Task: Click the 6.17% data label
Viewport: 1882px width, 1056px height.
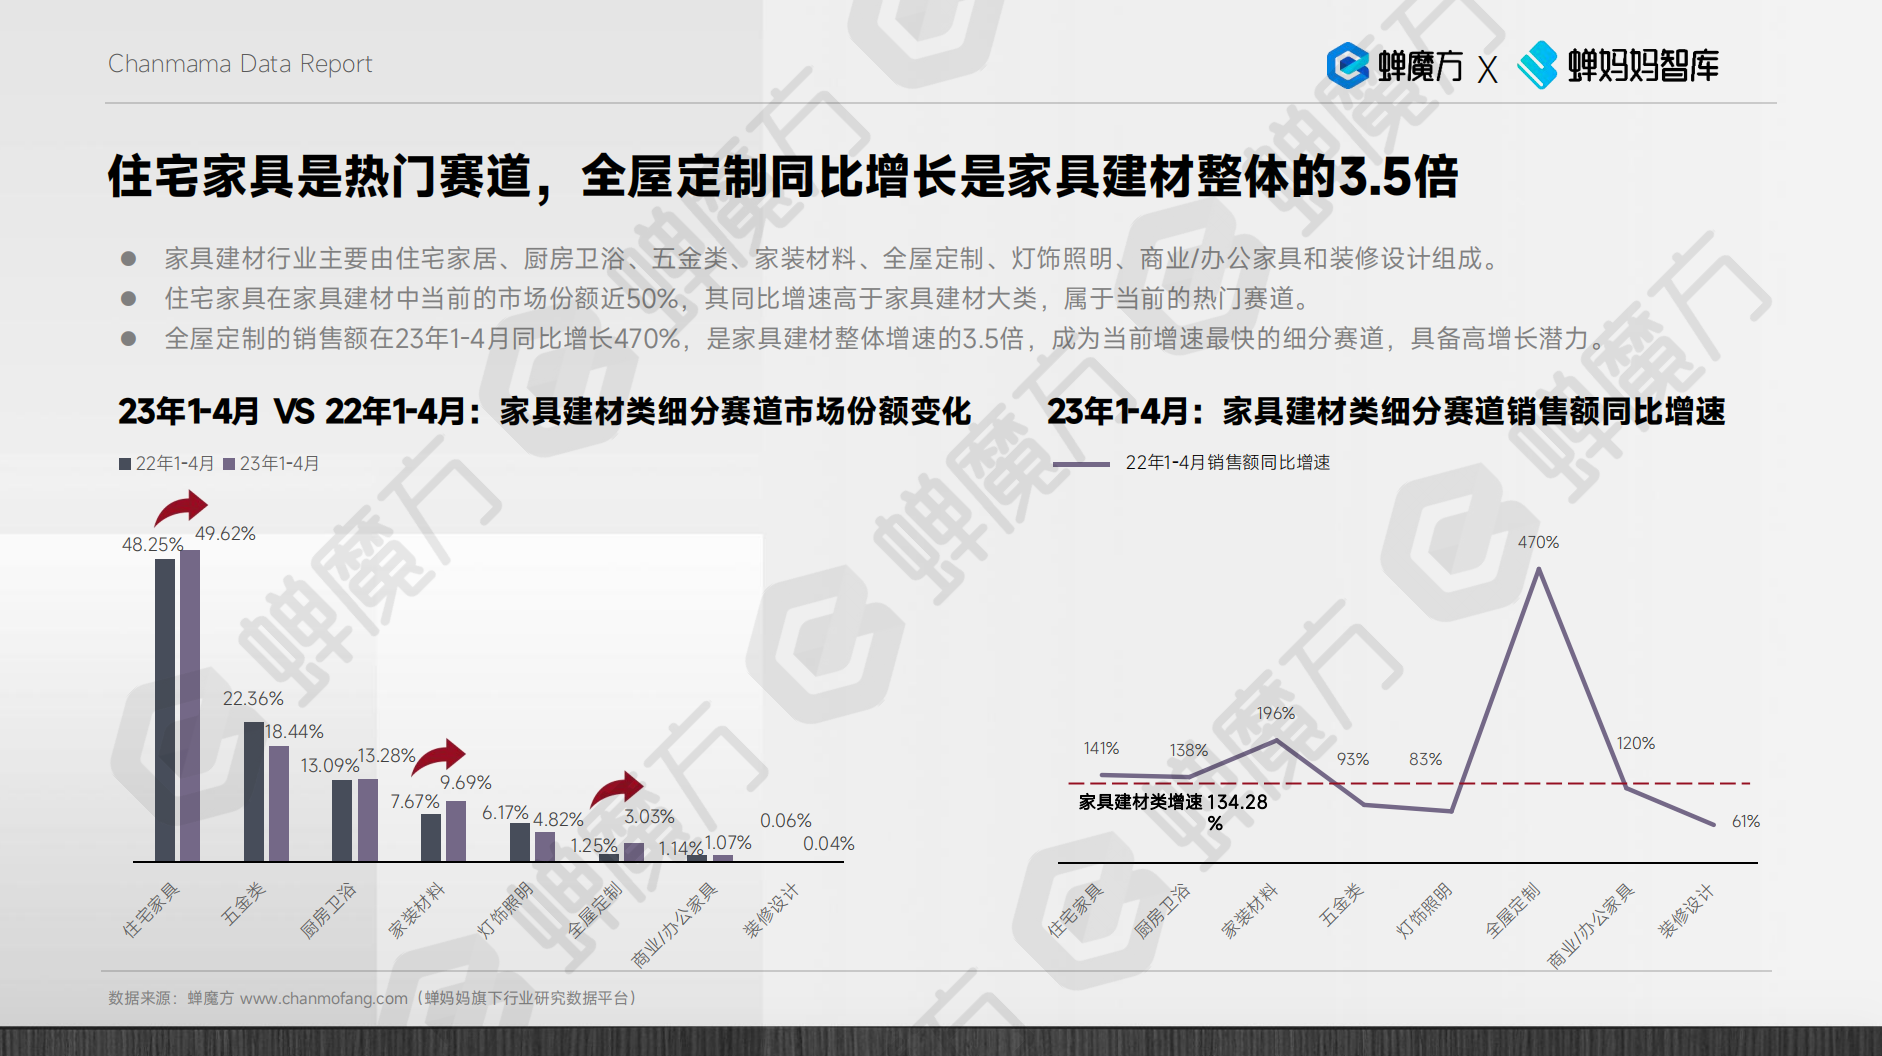Action: click(x=505, y=813)
